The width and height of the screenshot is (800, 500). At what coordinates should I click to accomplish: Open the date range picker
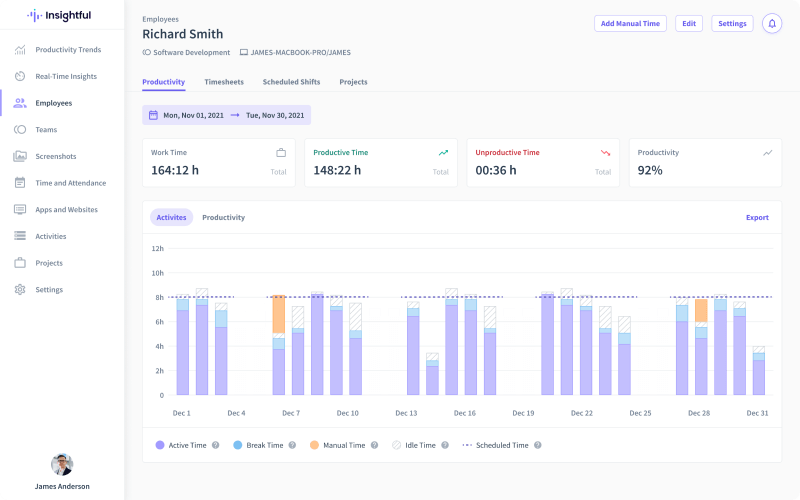226,115
